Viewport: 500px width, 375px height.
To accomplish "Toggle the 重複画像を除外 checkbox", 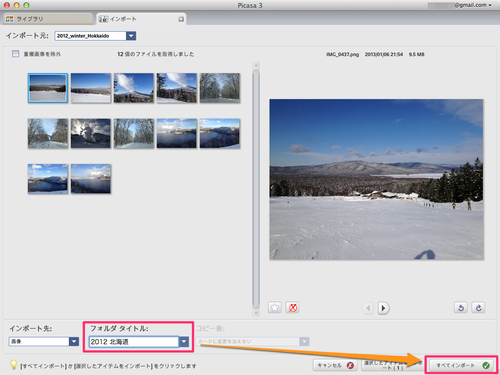I will pyautogui.click(x=15, y=54).
